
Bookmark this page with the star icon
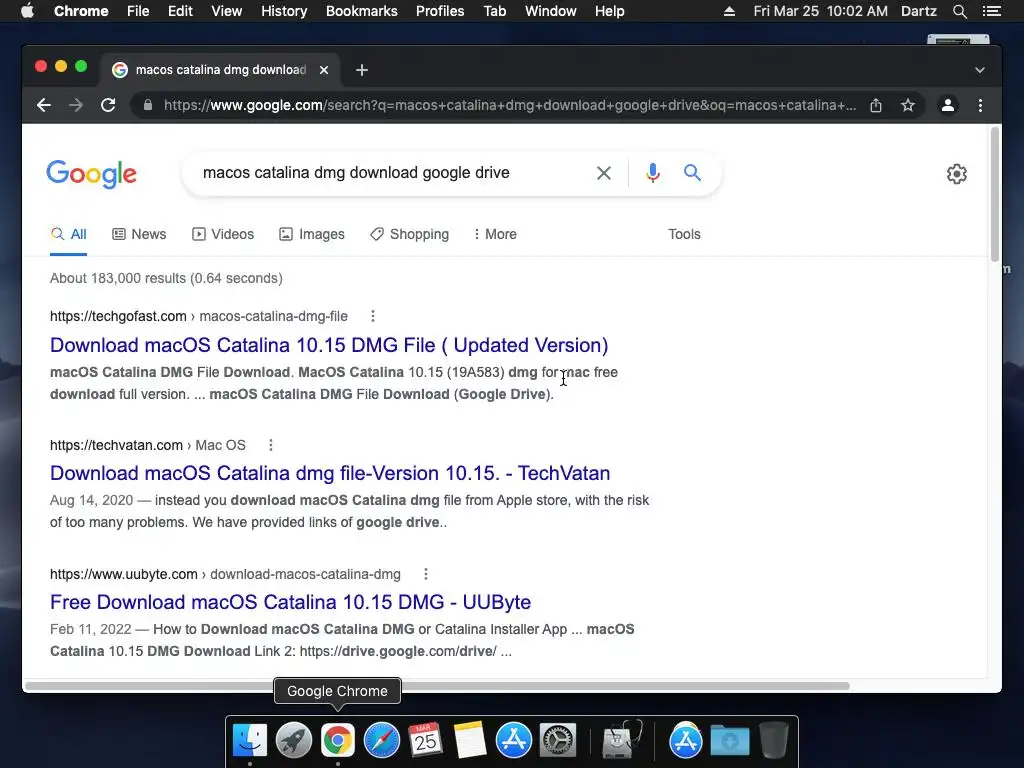(908, 105)
